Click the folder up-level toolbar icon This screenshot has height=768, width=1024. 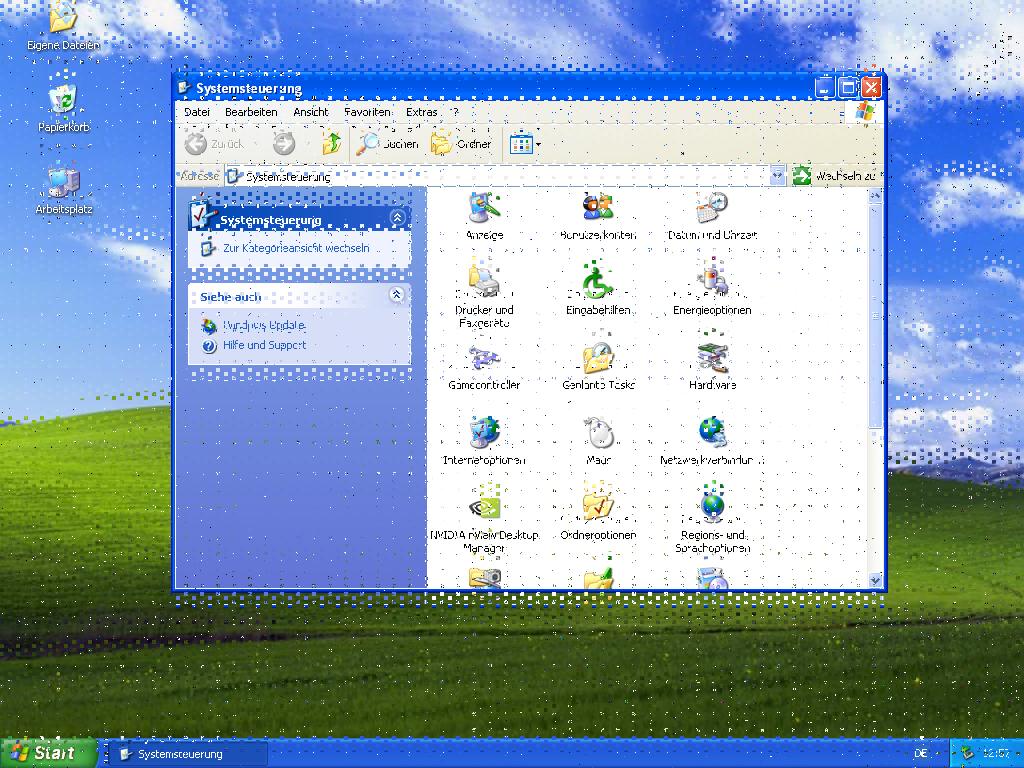[332, 144]
